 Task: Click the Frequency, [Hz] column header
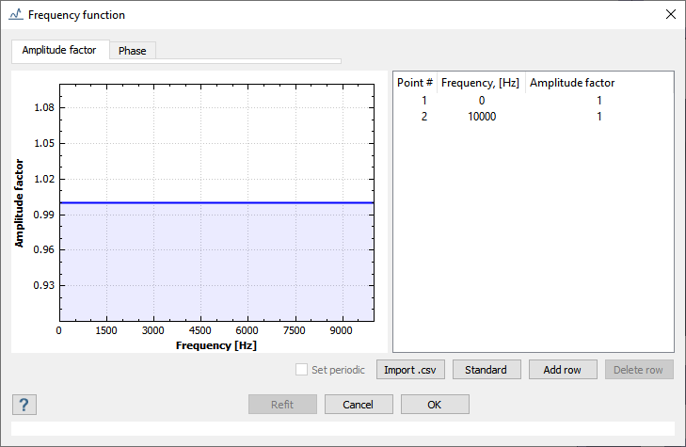(481, 83)
